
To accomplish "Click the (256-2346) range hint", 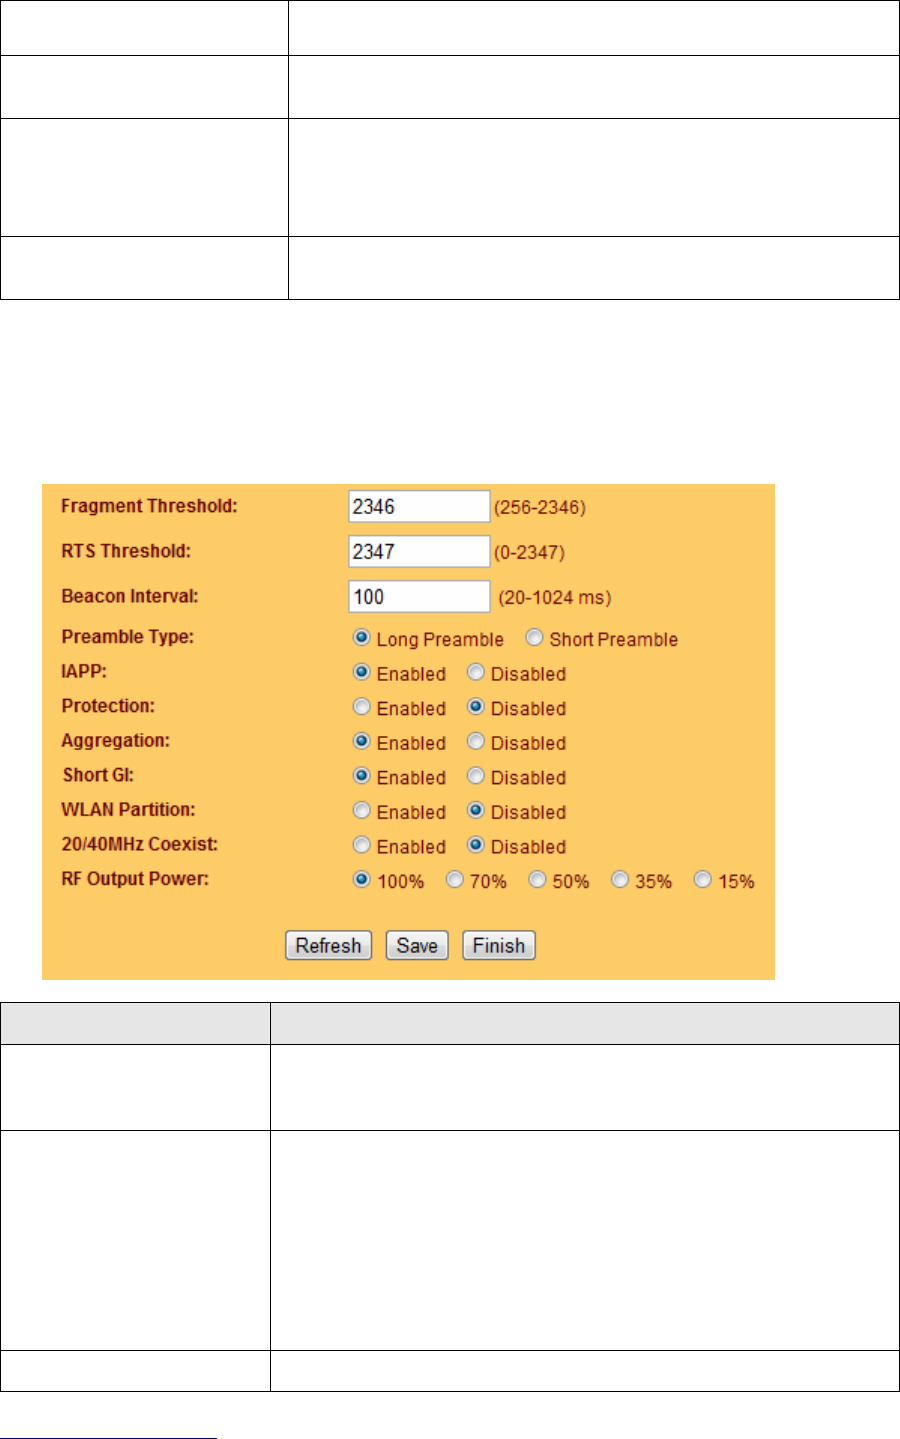I will coord(540,507).
